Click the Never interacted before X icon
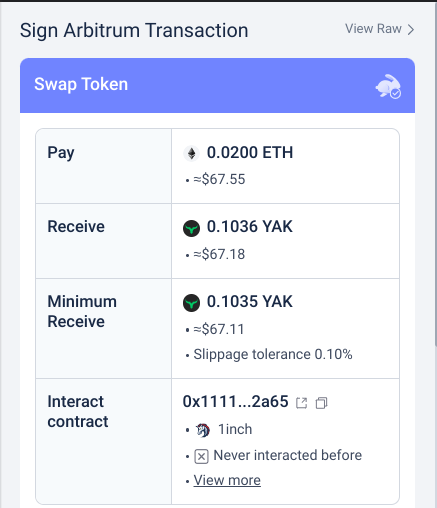 click(201, 456)
